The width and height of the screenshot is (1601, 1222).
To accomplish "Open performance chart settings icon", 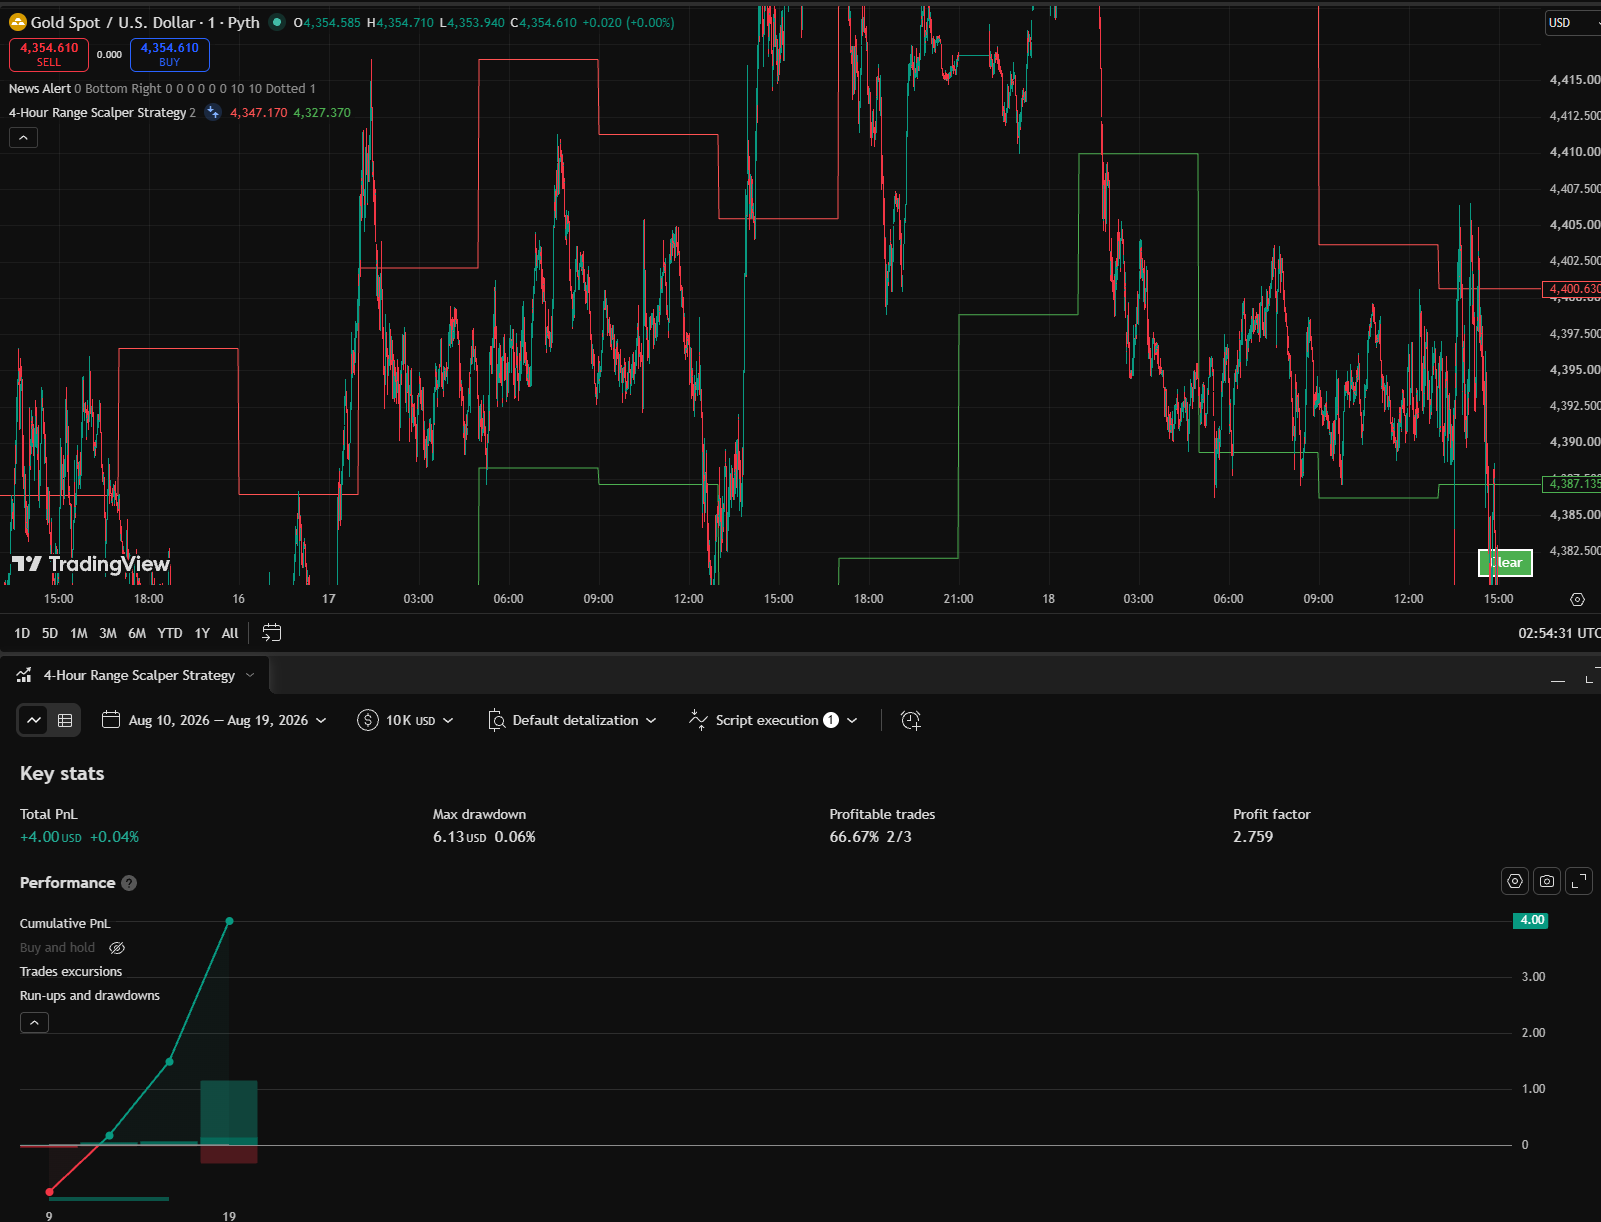I will (1515, 881).
